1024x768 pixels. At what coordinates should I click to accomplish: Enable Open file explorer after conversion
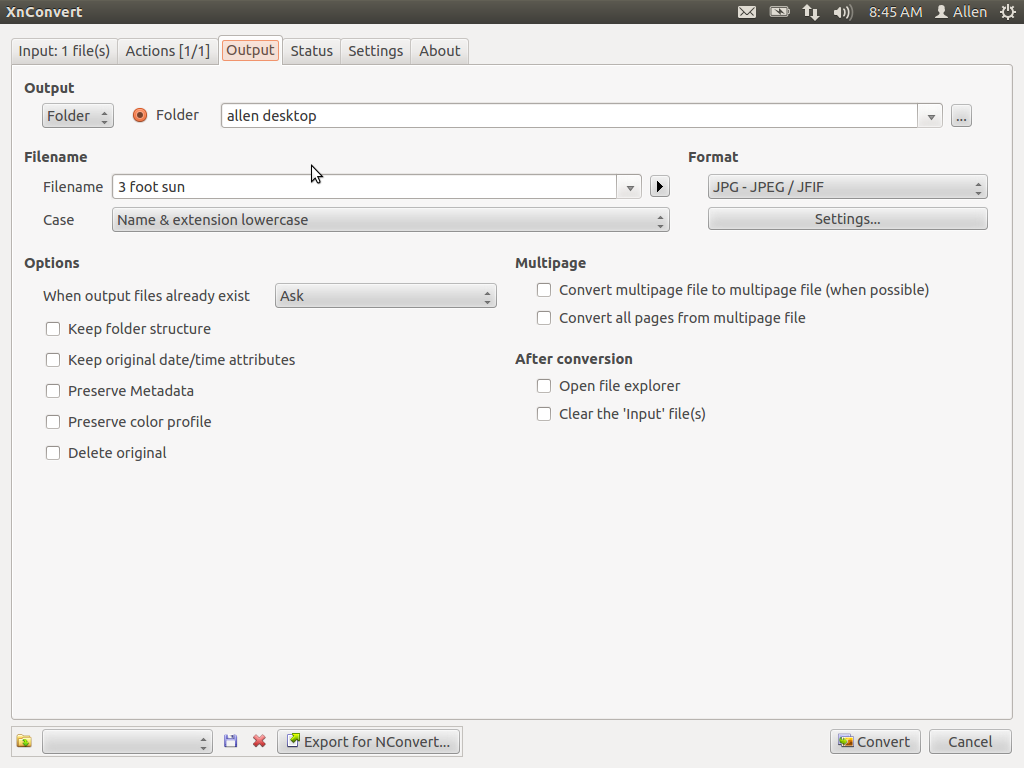(x=544, y=386)
